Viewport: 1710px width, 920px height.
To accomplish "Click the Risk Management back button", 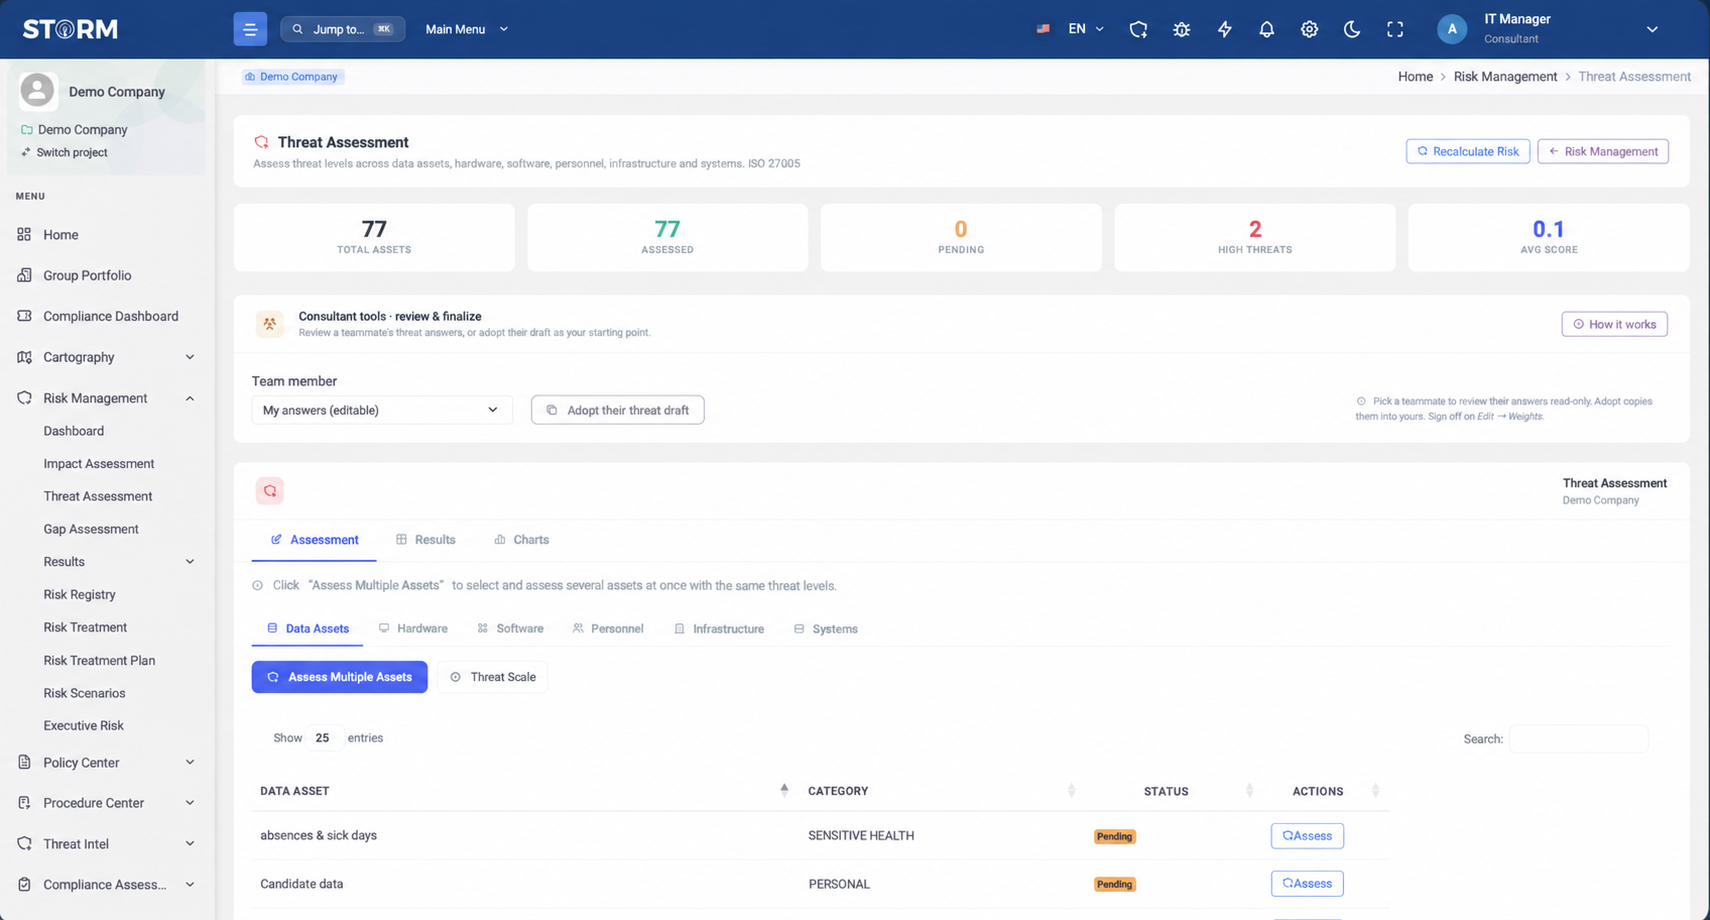I will coord(1602,151).
